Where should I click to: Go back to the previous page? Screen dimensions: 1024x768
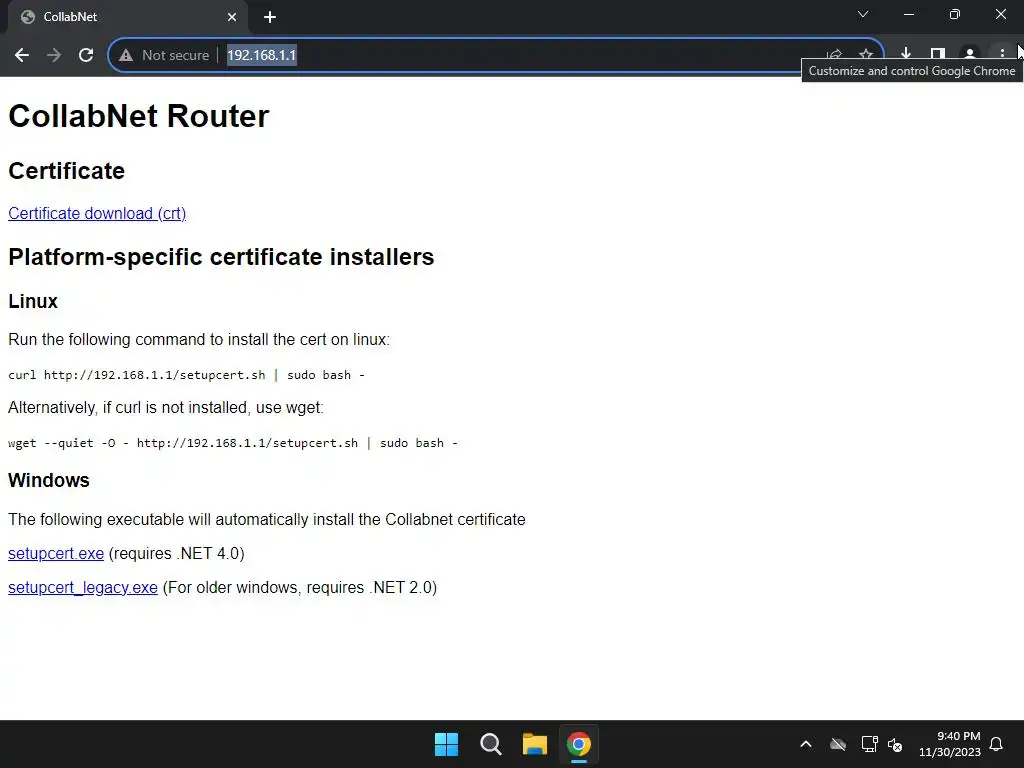tap(22, 56)
